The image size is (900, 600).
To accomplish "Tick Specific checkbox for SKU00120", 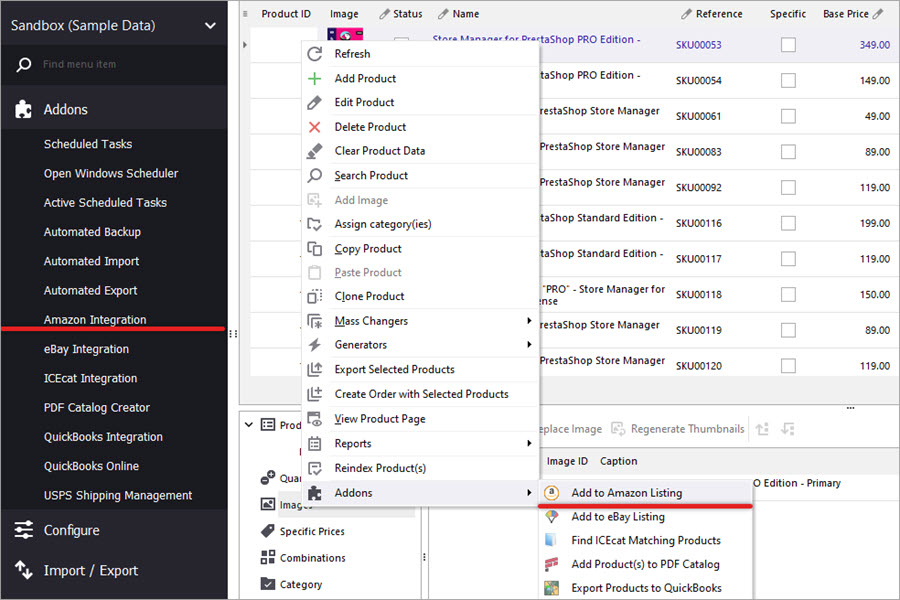I will click(x=788, y=366).
